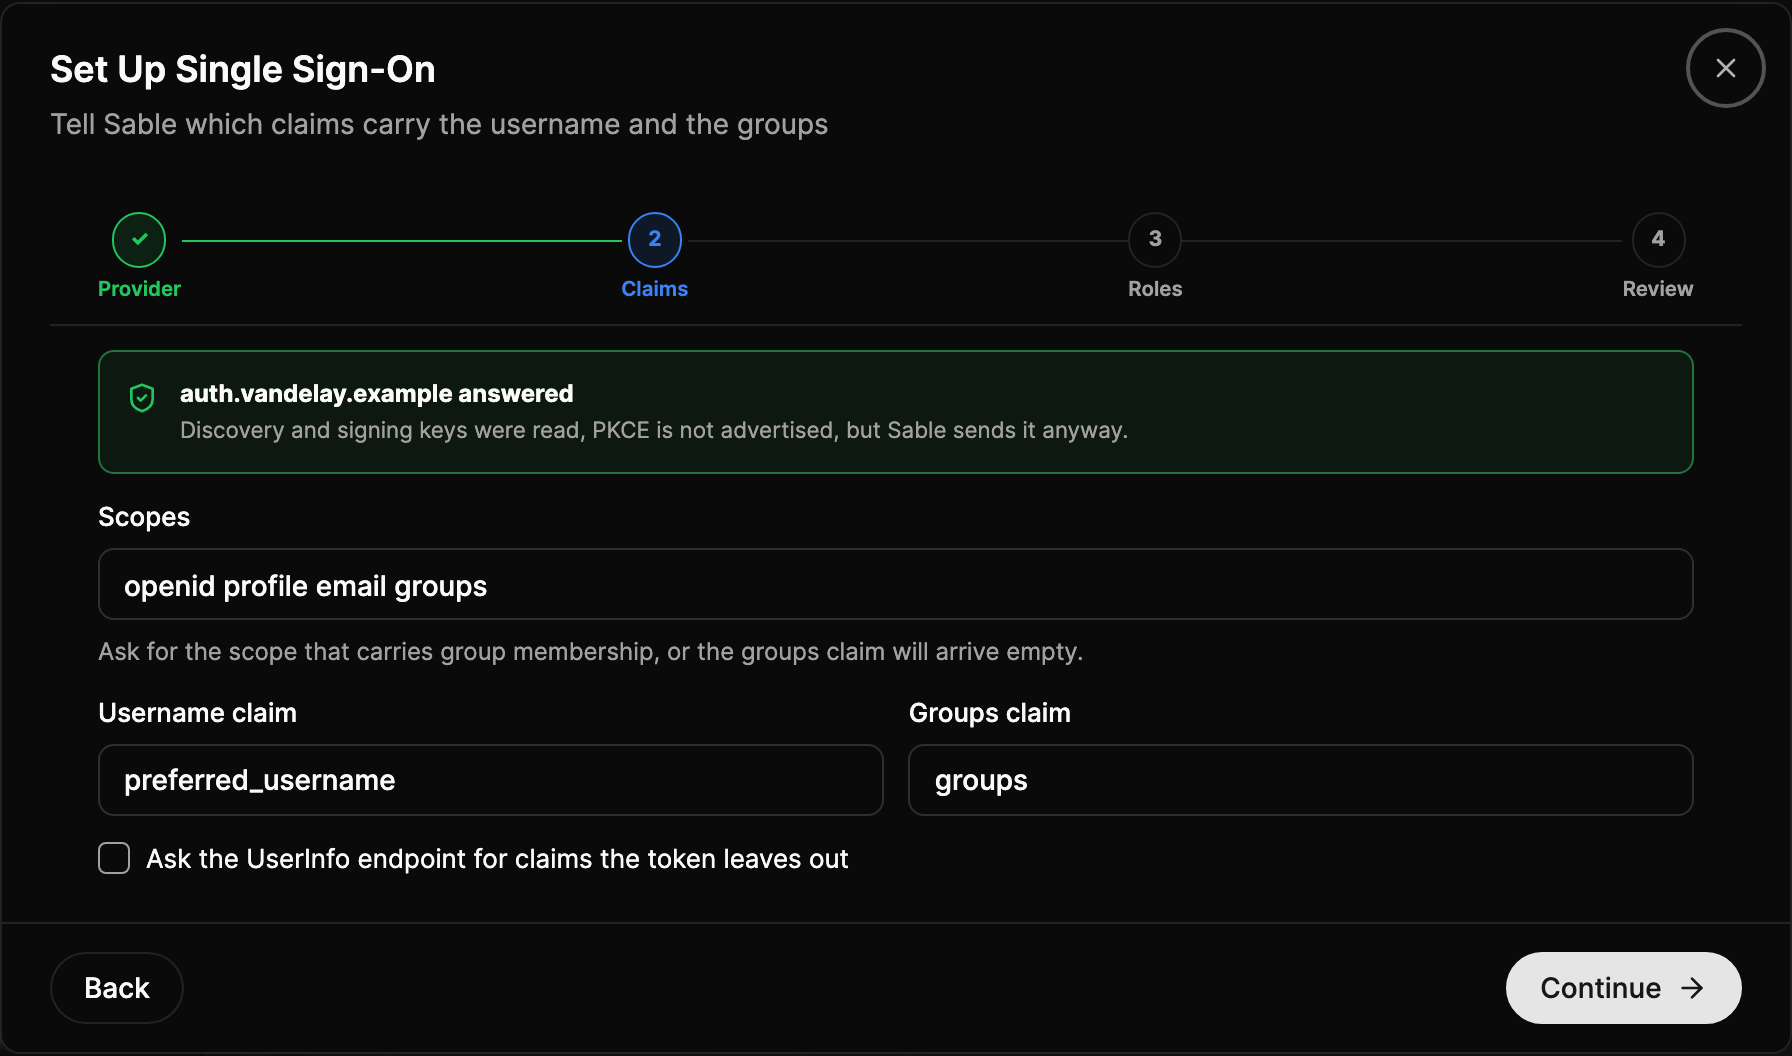Go to the Roles step label
1792x1056 pixels.
[1155, 289]
